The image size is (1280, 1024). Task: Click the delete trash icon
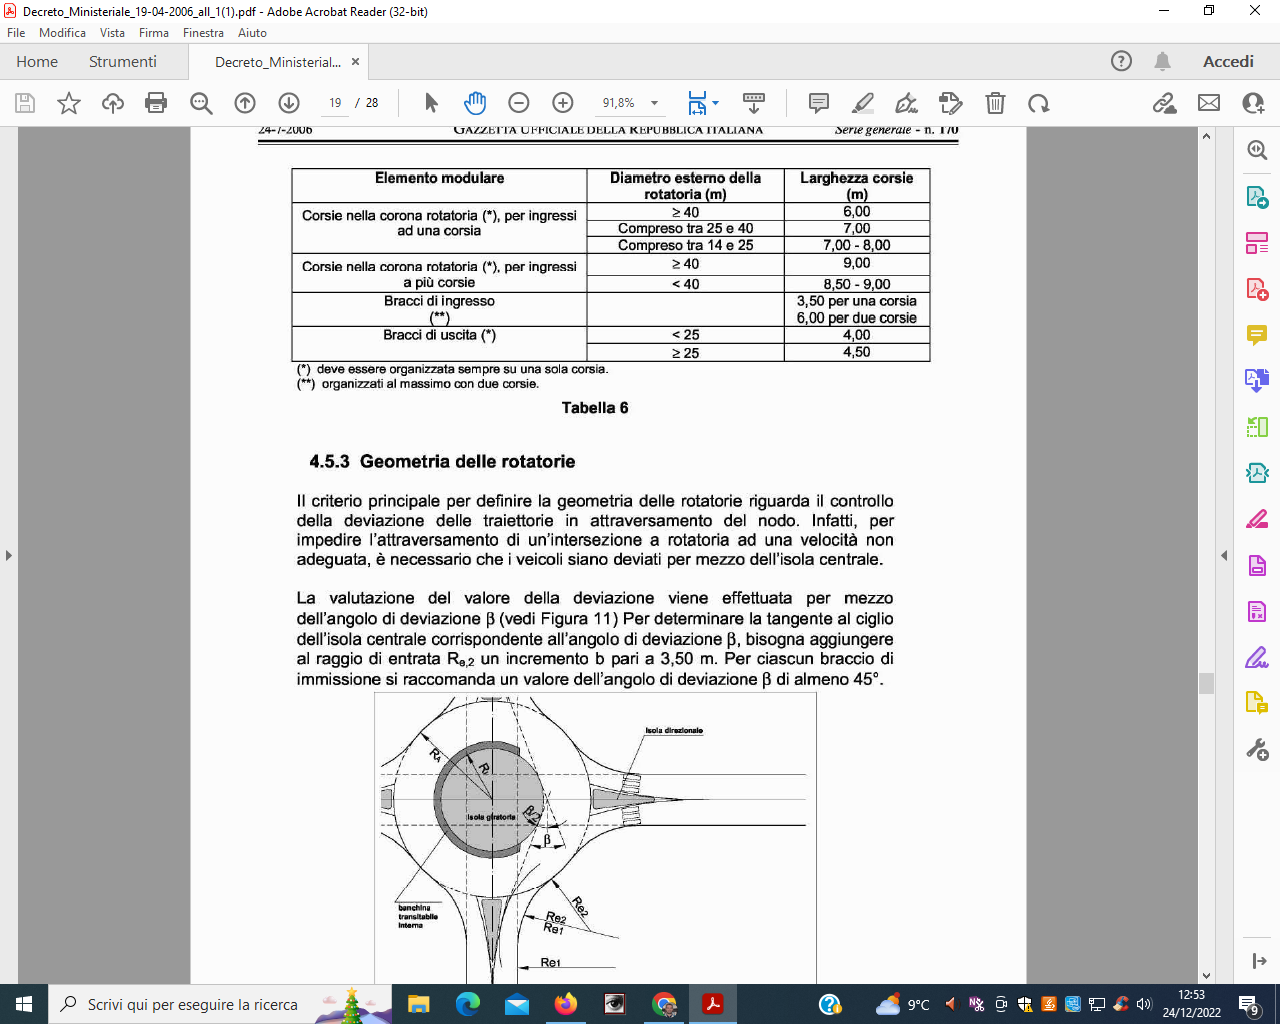point(995,103)
